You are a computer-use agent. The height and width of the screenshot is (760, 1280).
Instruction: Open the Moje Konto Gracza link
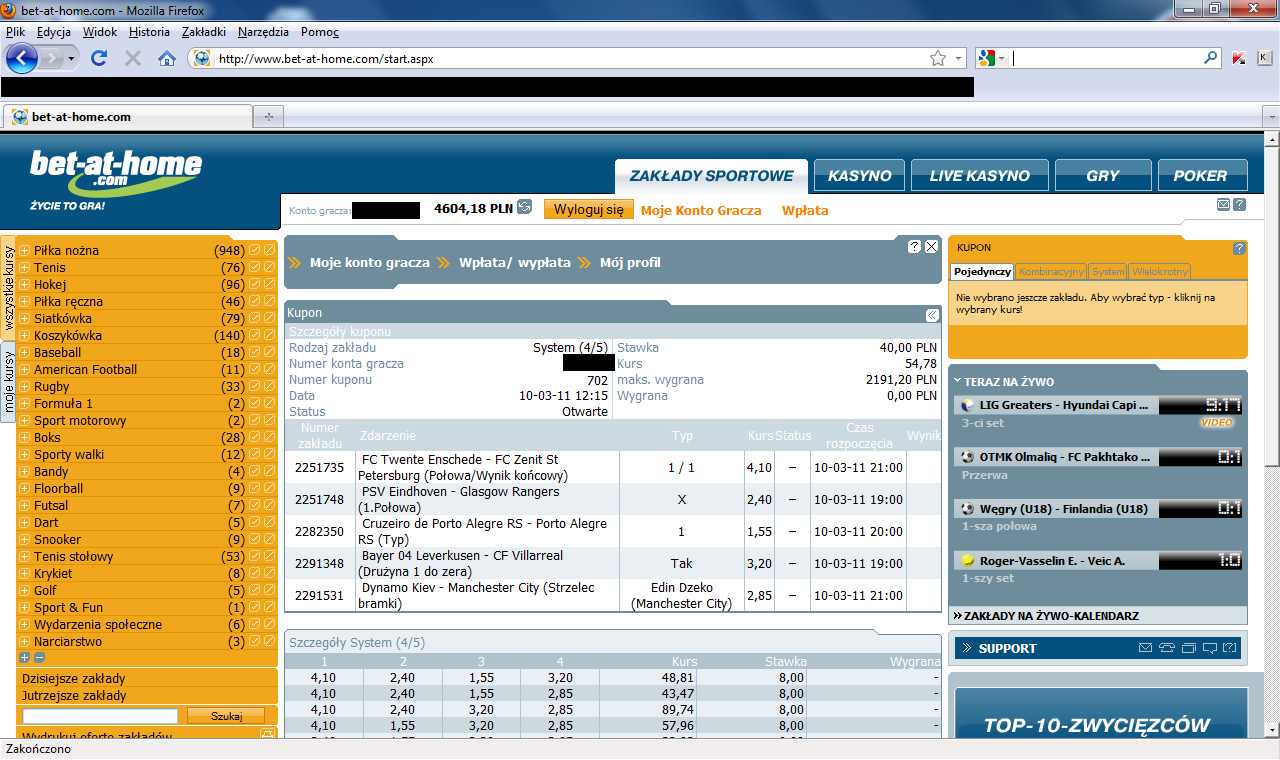click(x=701, y=211)
